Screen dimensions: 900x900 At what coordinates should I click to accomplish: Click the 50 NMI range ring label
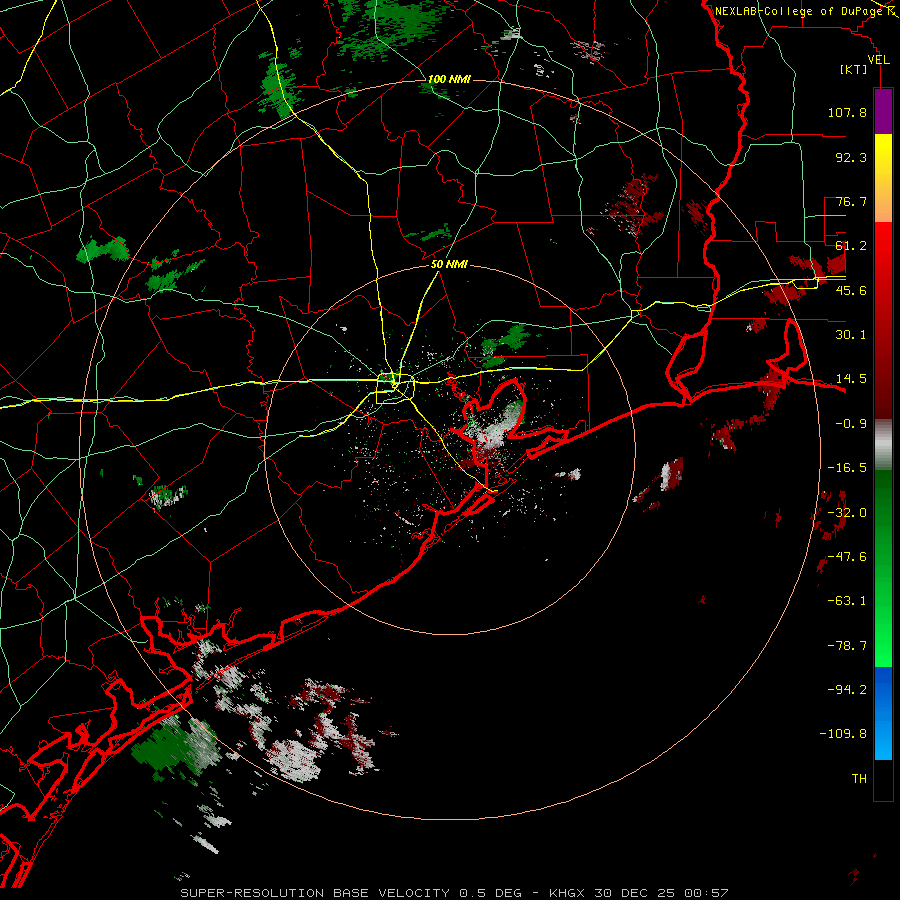coord(449,265)
